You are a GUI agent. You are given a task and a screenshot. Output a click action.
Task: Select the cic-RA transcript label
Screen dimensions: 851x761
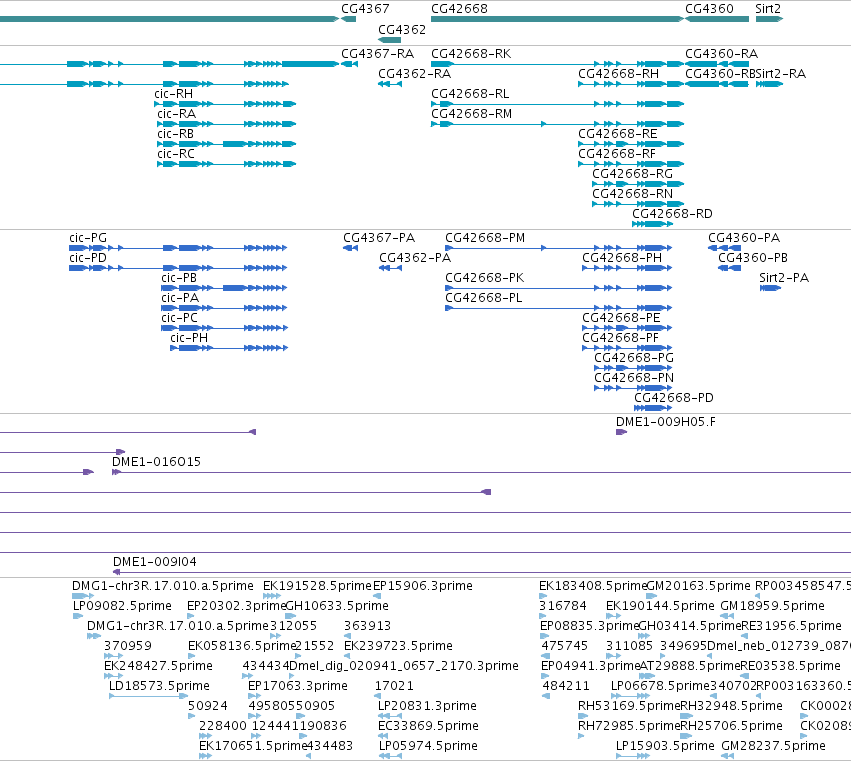[176, 114]
